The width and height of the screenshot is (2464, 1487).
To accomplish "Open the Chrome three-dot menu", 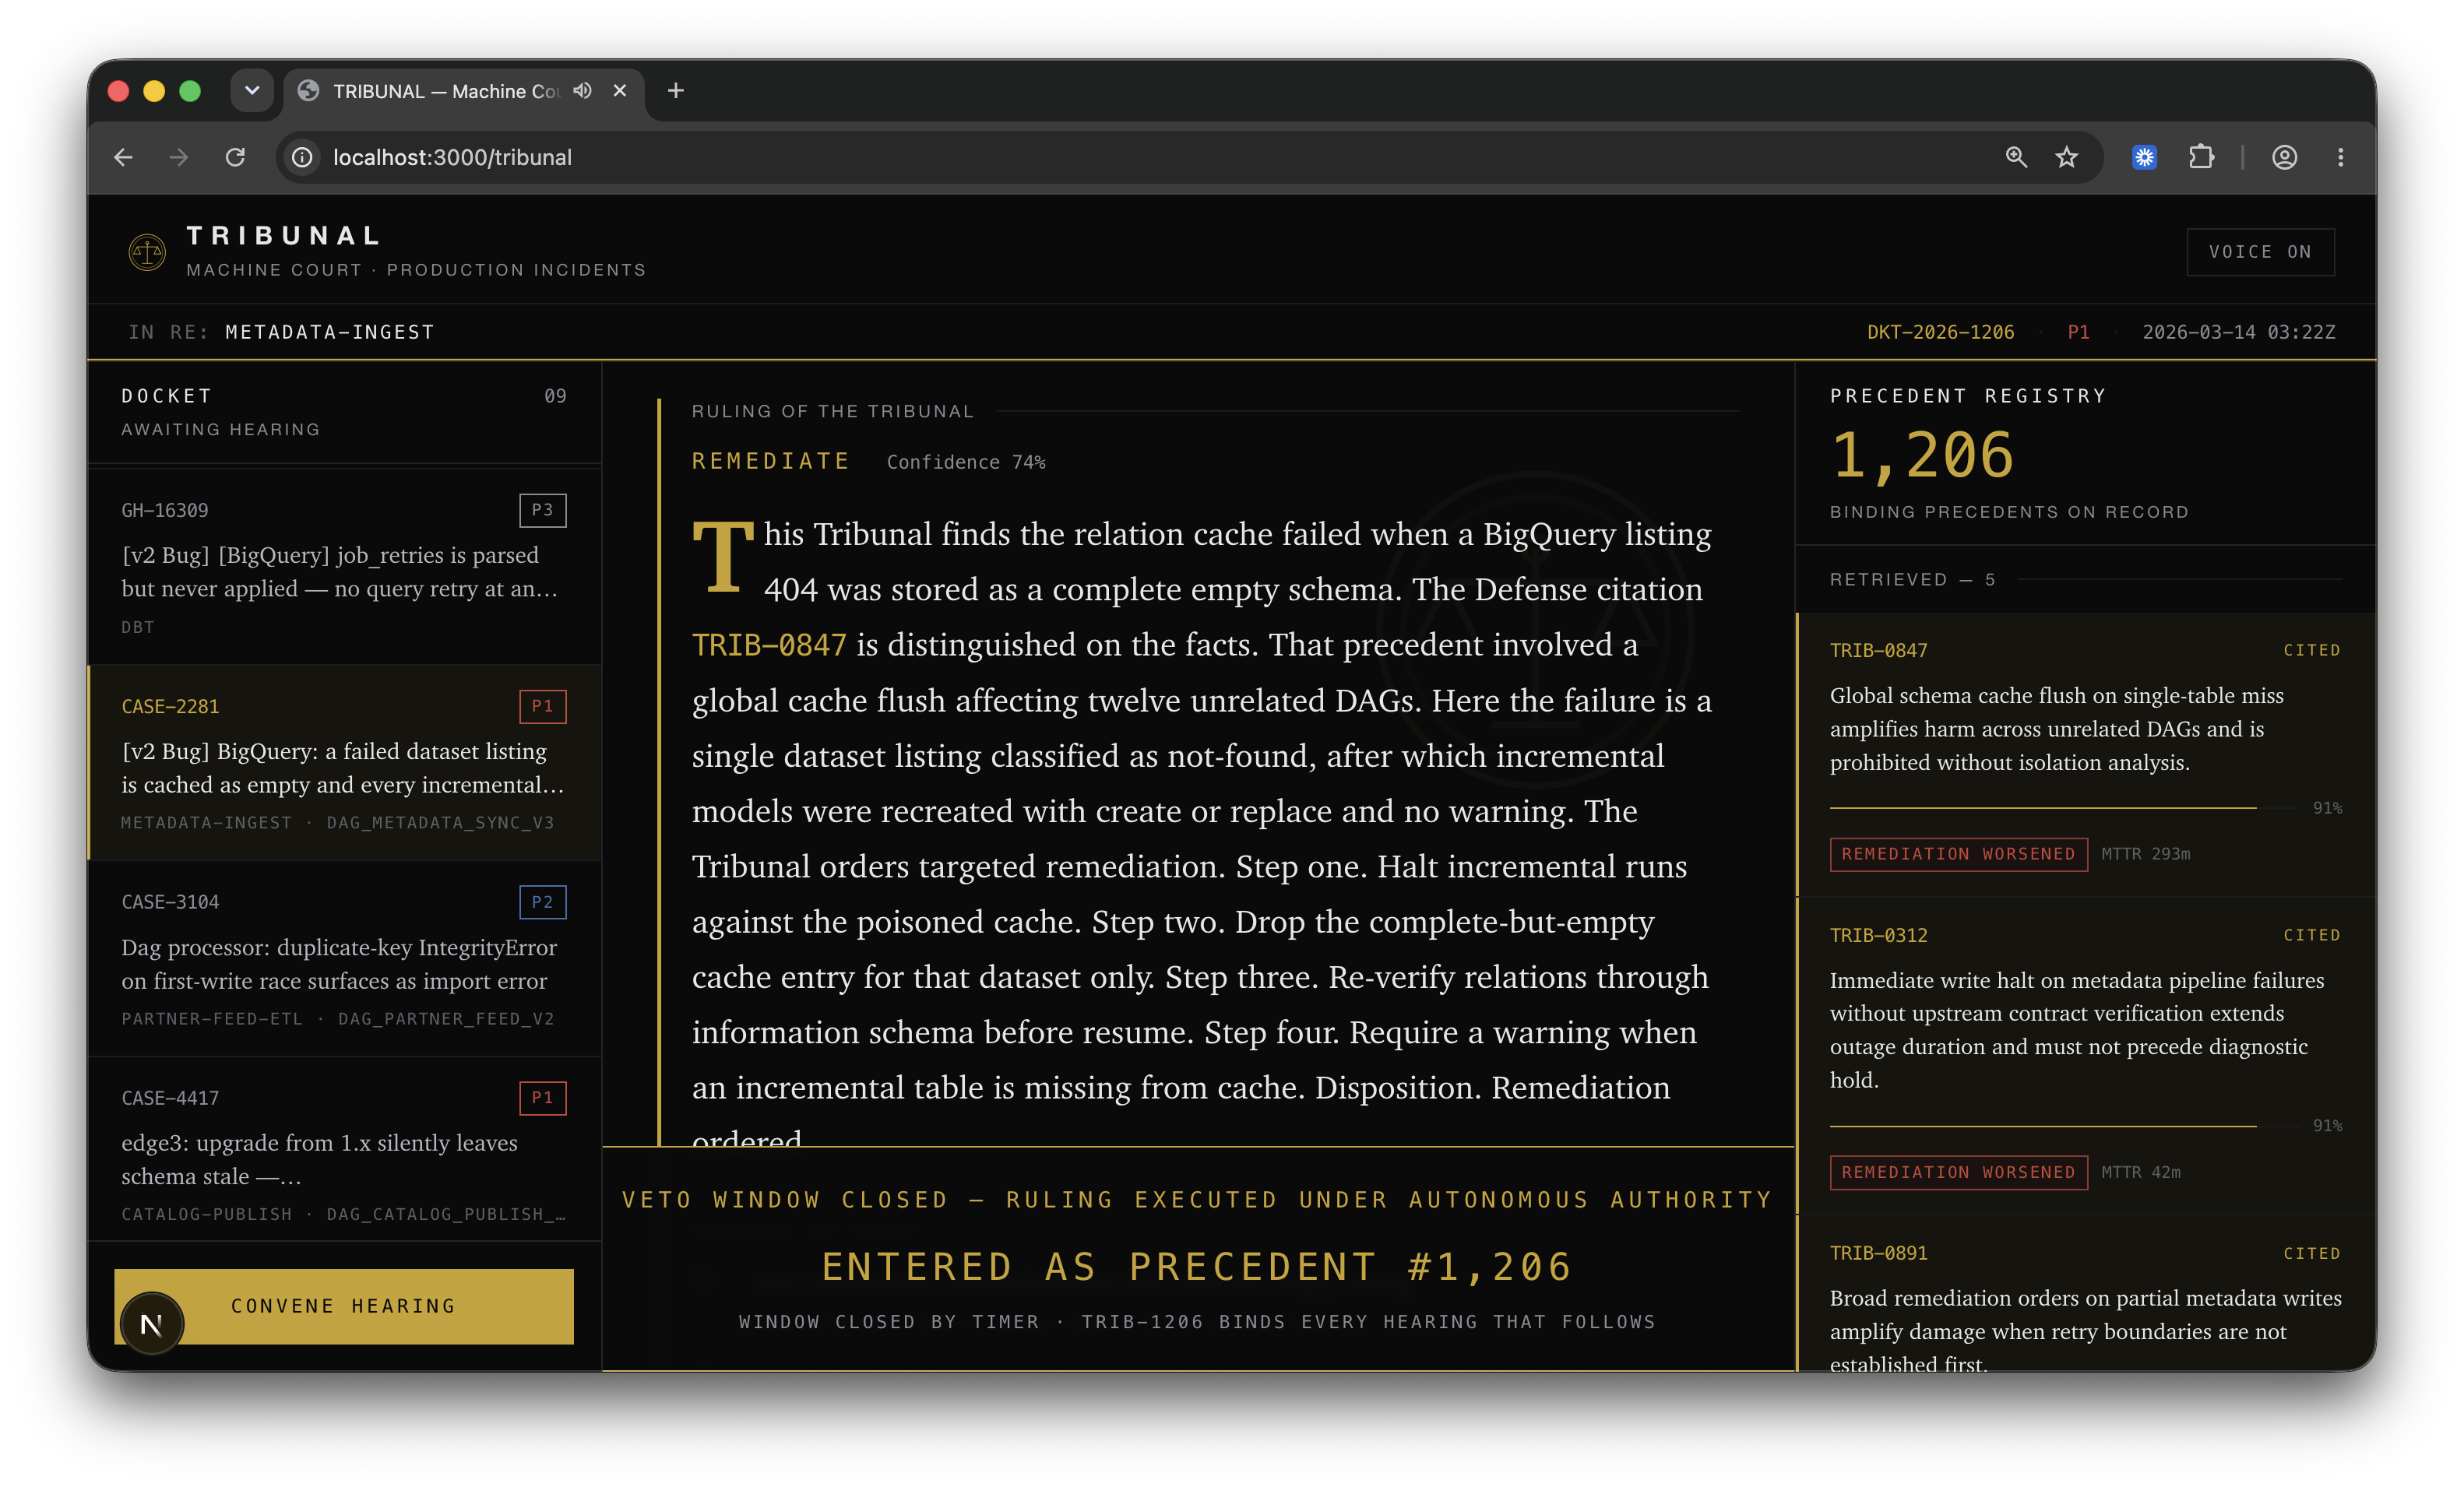I will 2340,157.
